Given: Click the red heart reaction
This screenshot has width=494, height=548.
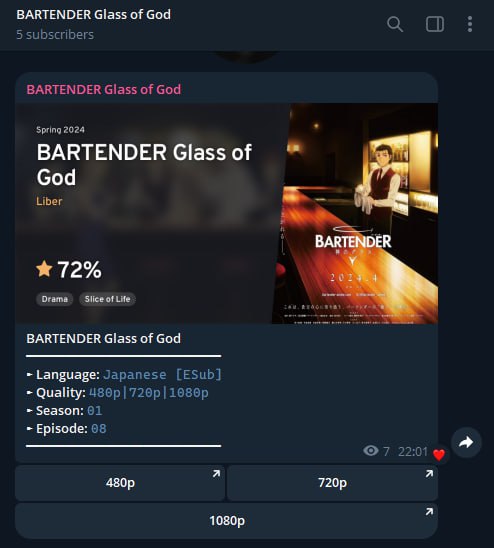Looking at the screenshot, I should tap(439, 454).
